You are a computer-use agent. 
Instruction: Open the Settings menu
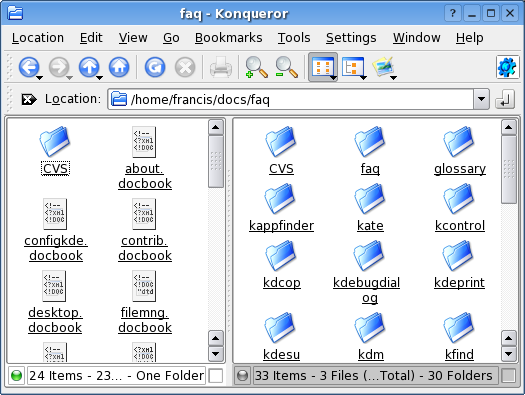pyautogui.click(x=351, y=38)
